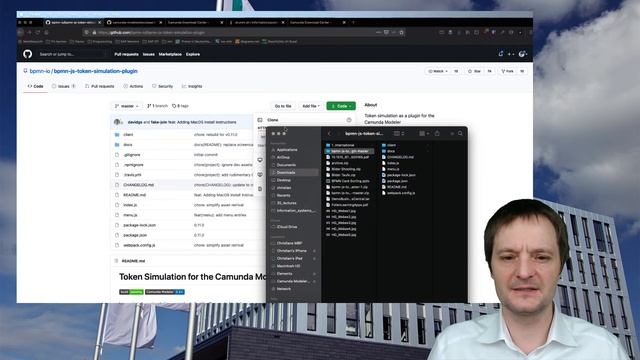
Task: Click the help icon beside Clone
Action: click(349, 120)
